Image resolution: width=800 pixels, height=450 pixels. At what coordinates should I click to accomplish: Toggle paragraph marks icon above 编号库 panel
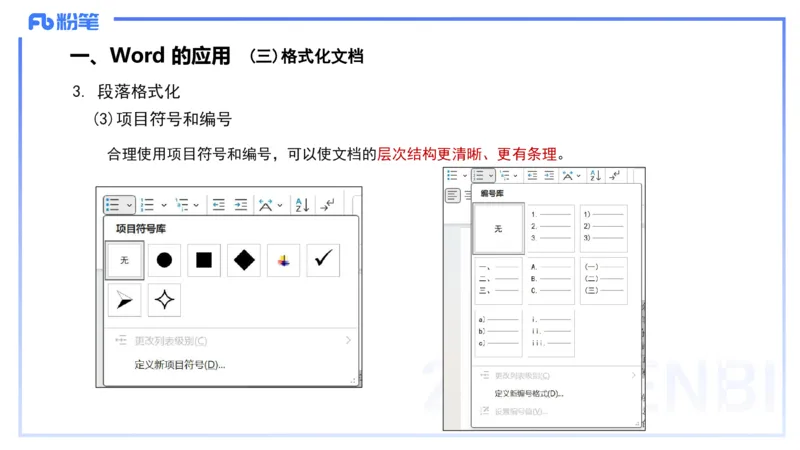click(614, 176)
